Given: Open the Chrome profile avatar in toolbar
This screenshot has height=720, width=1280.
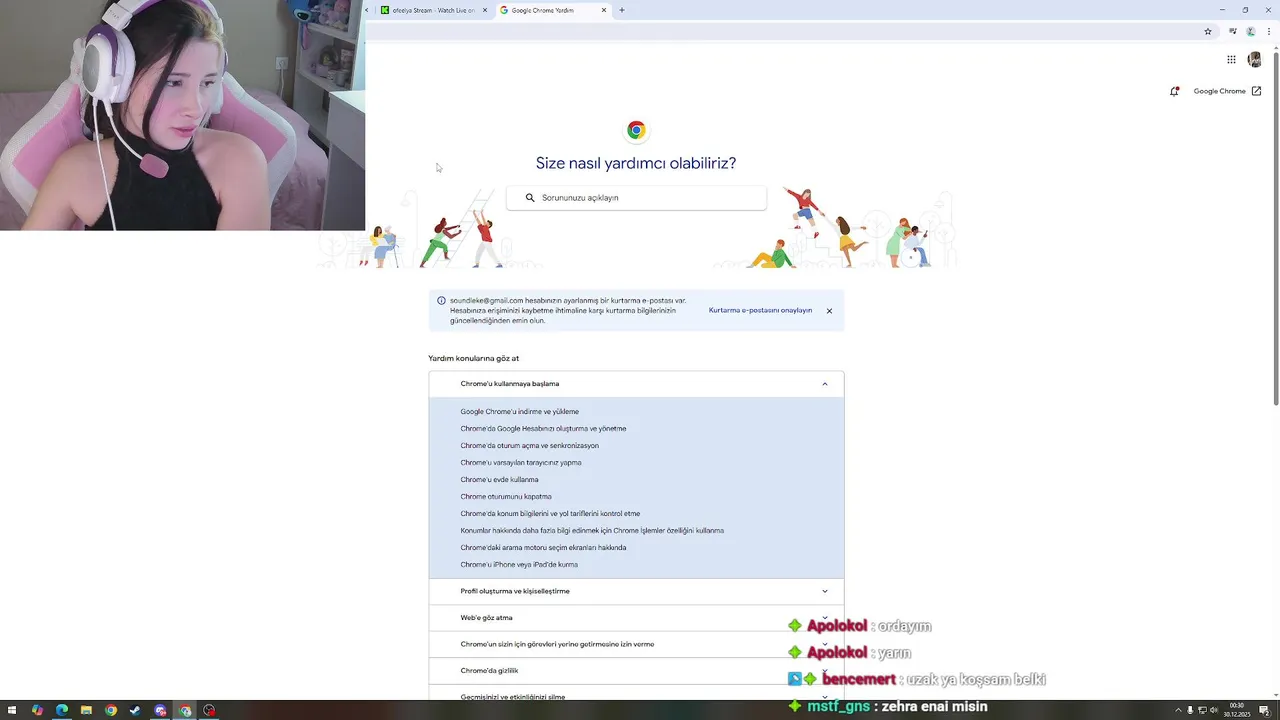Looking at the screenshot, I should 1250,32.
